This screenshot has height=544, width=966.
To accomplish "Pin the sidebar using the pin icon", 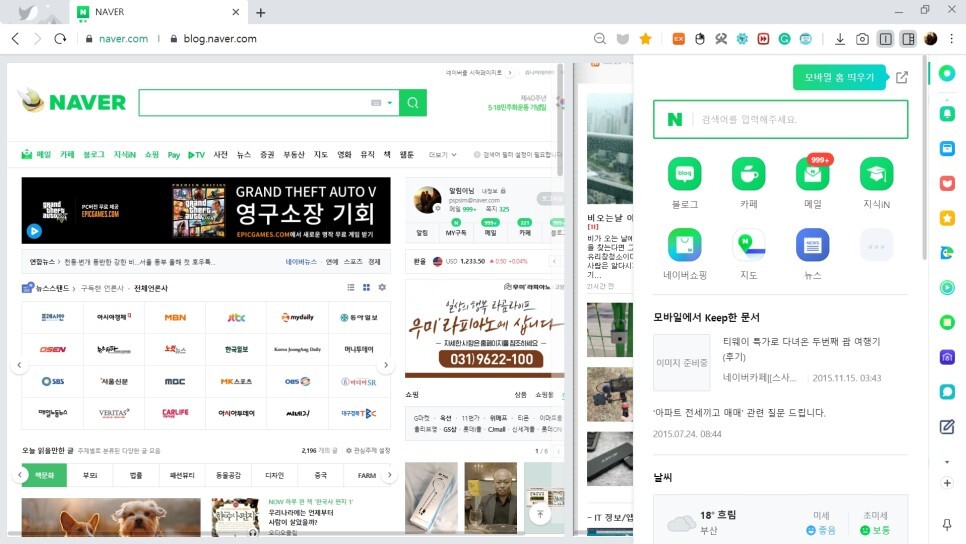I will [947, 524].
